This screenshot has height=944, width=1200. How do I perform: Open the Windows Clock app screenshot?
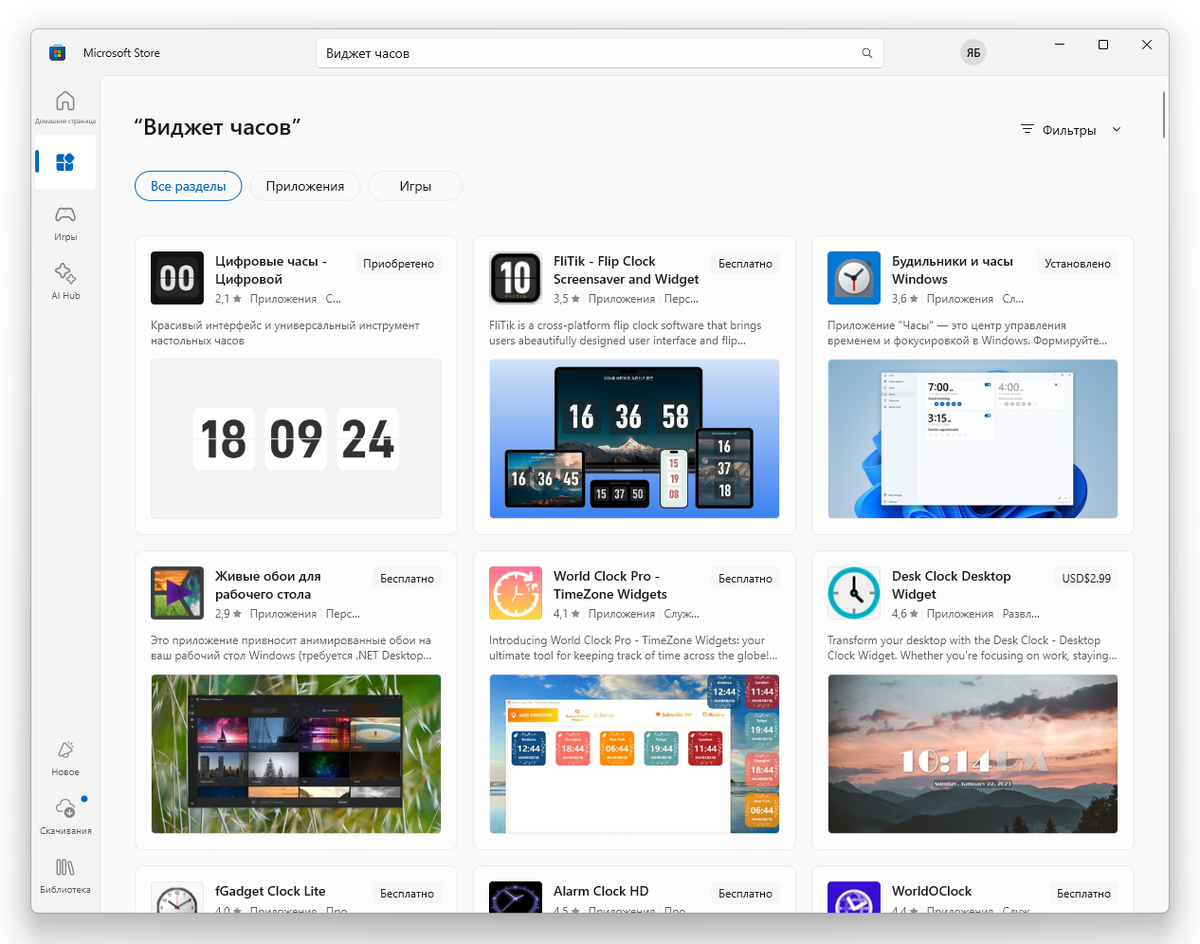973,439
